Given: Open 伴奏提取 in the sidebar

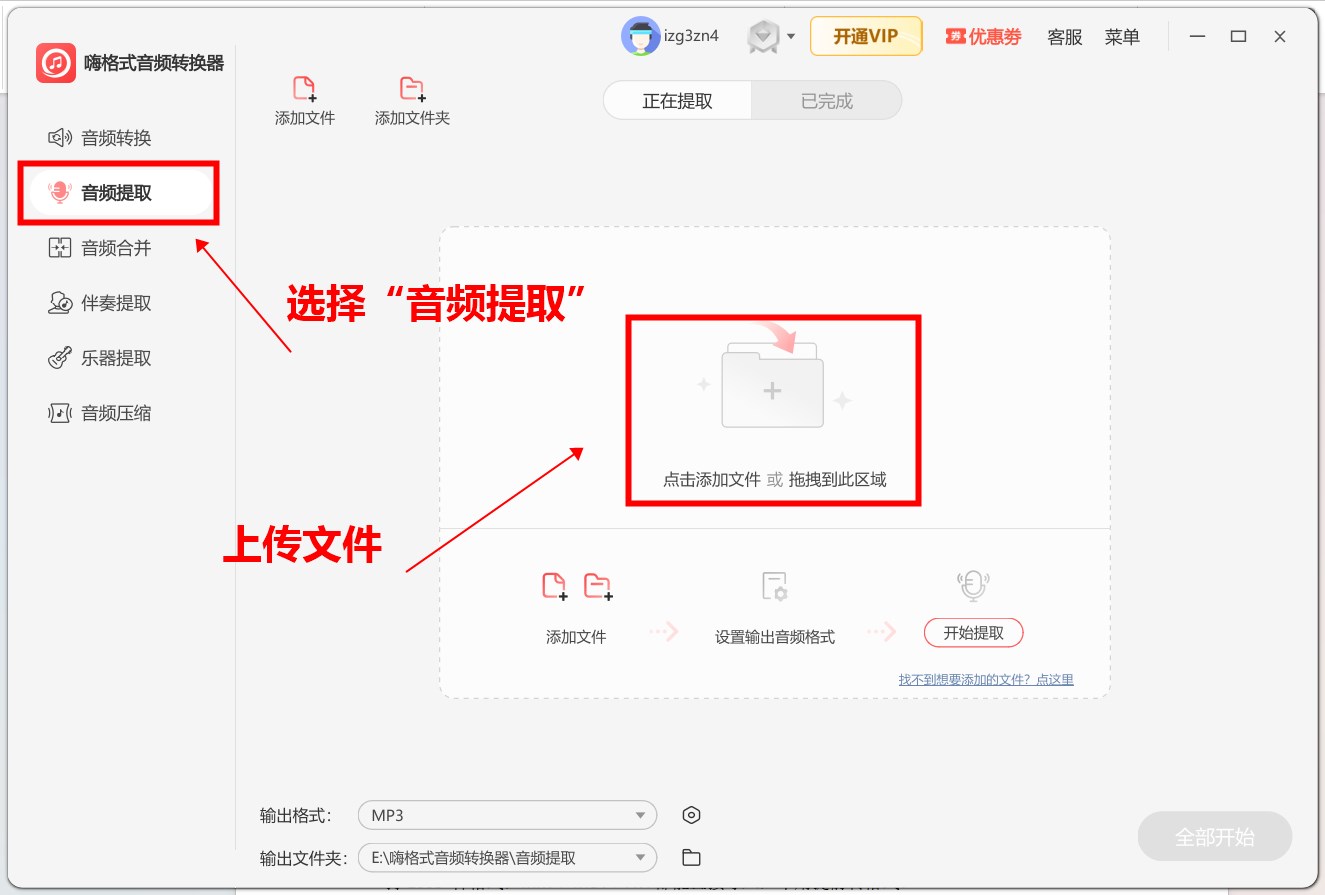Looking at the screenshot, I should pos(100,303).
